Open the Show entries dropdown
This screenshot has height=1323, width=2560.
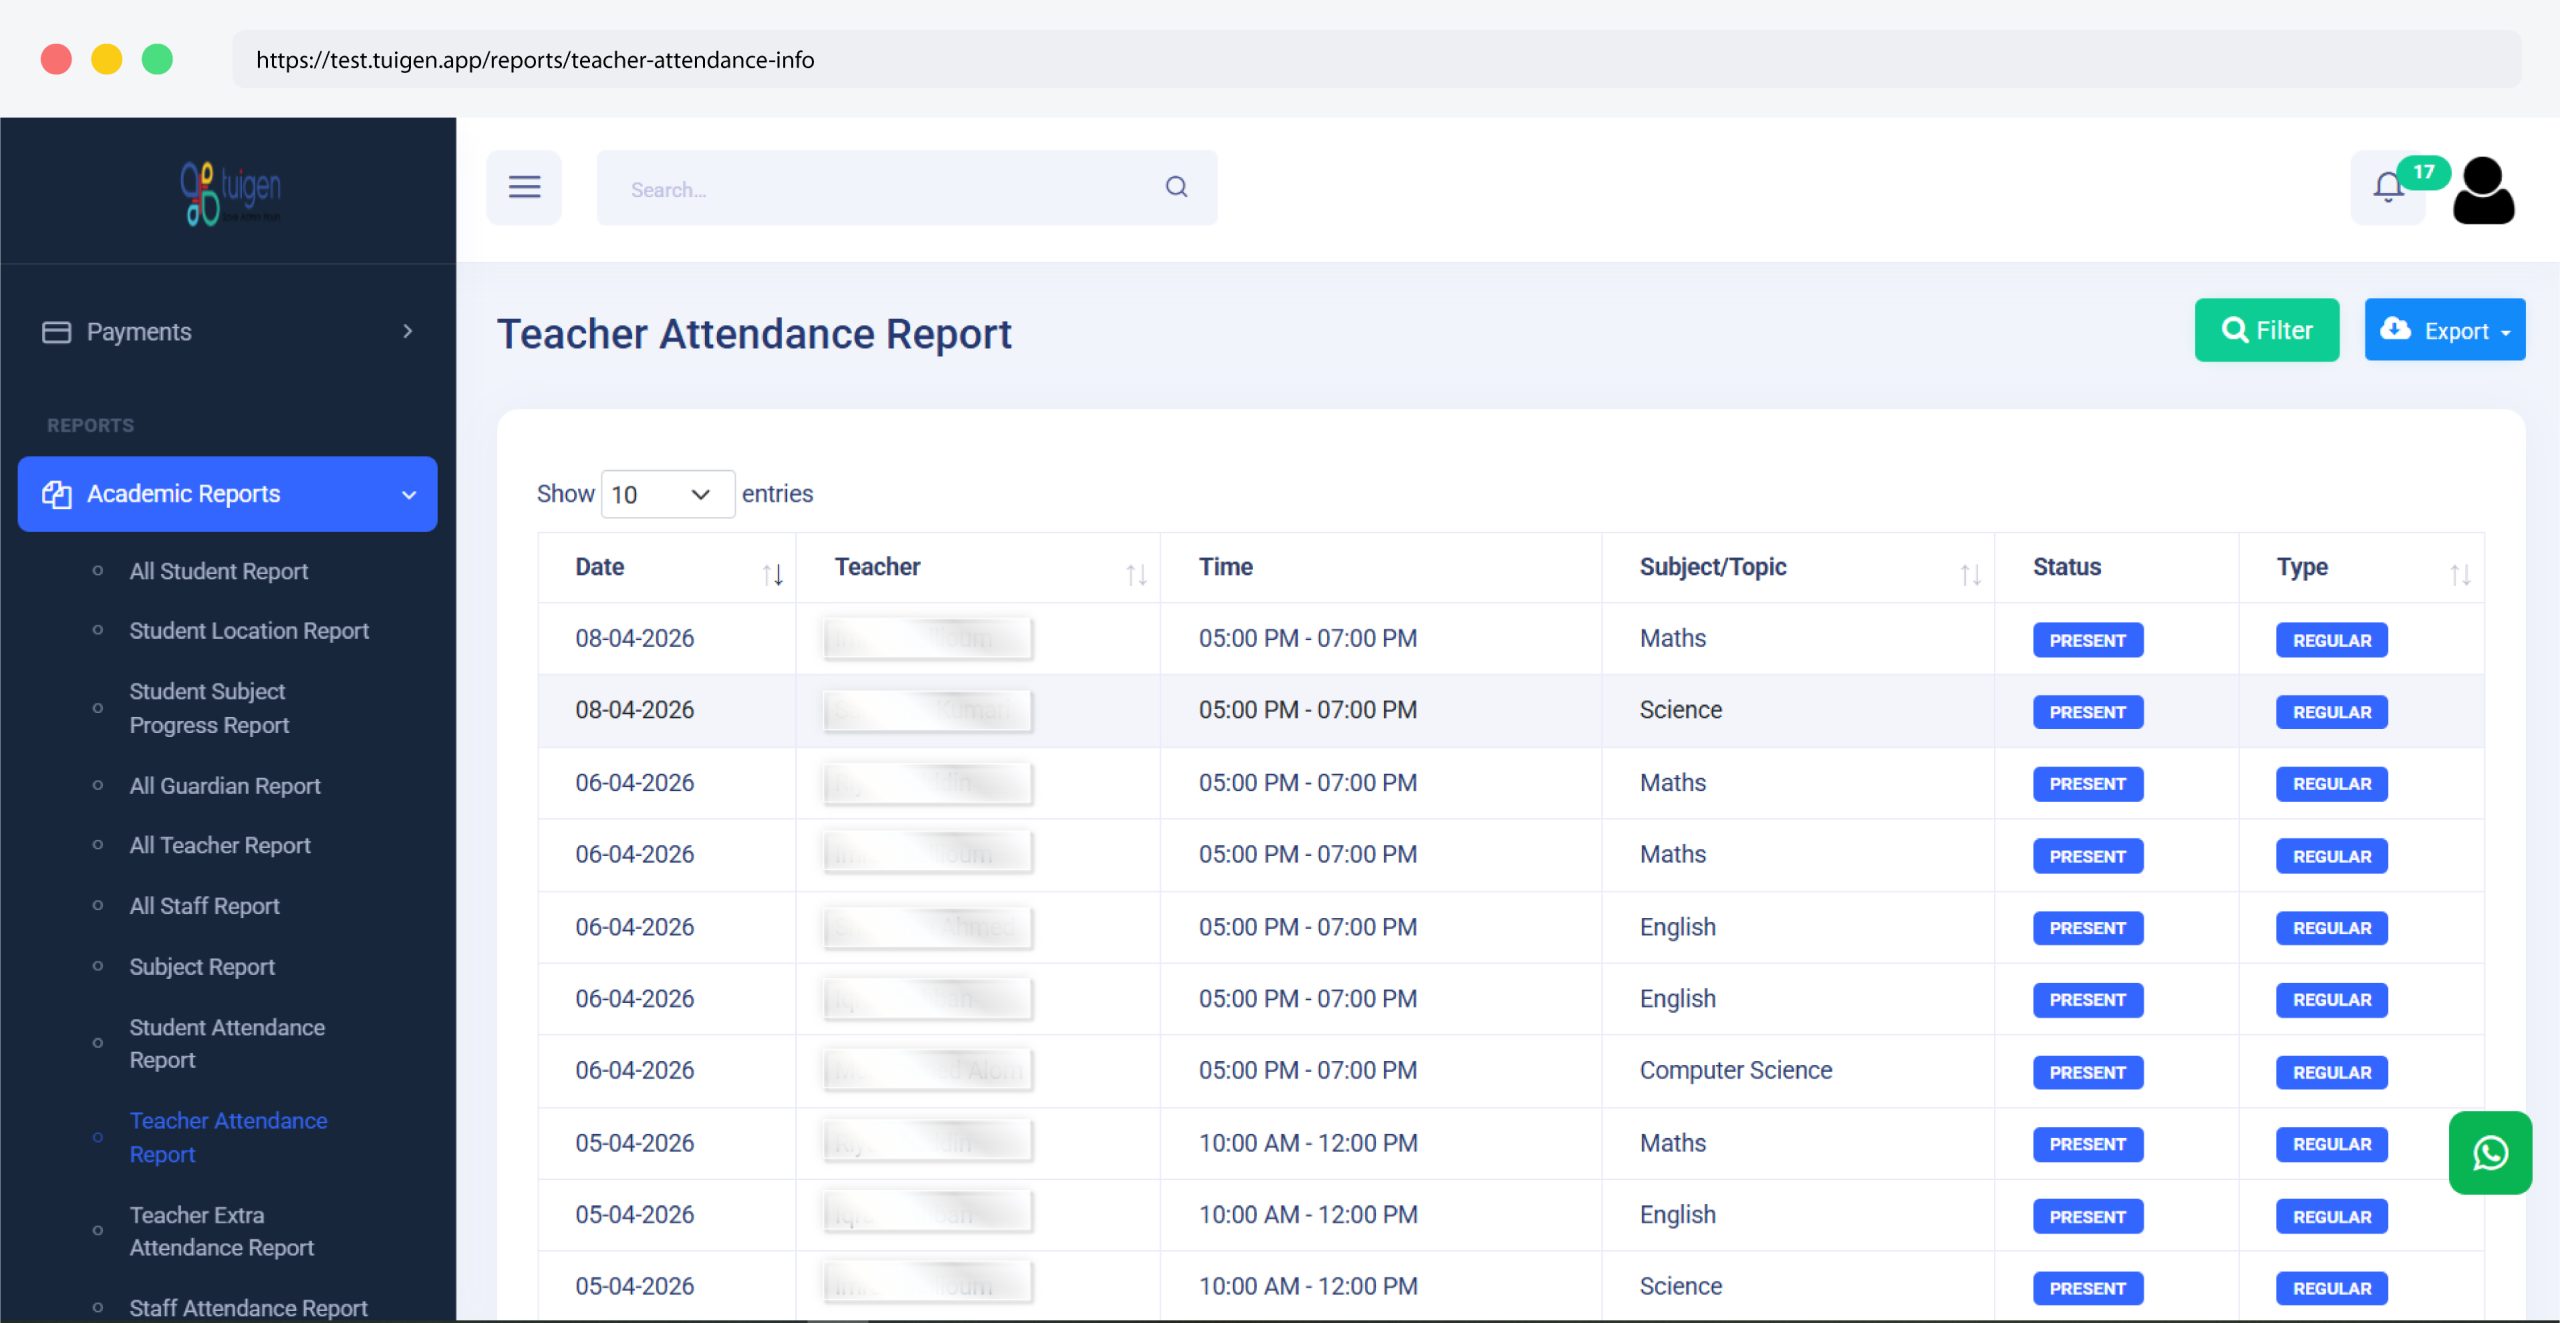click(666, 494)
